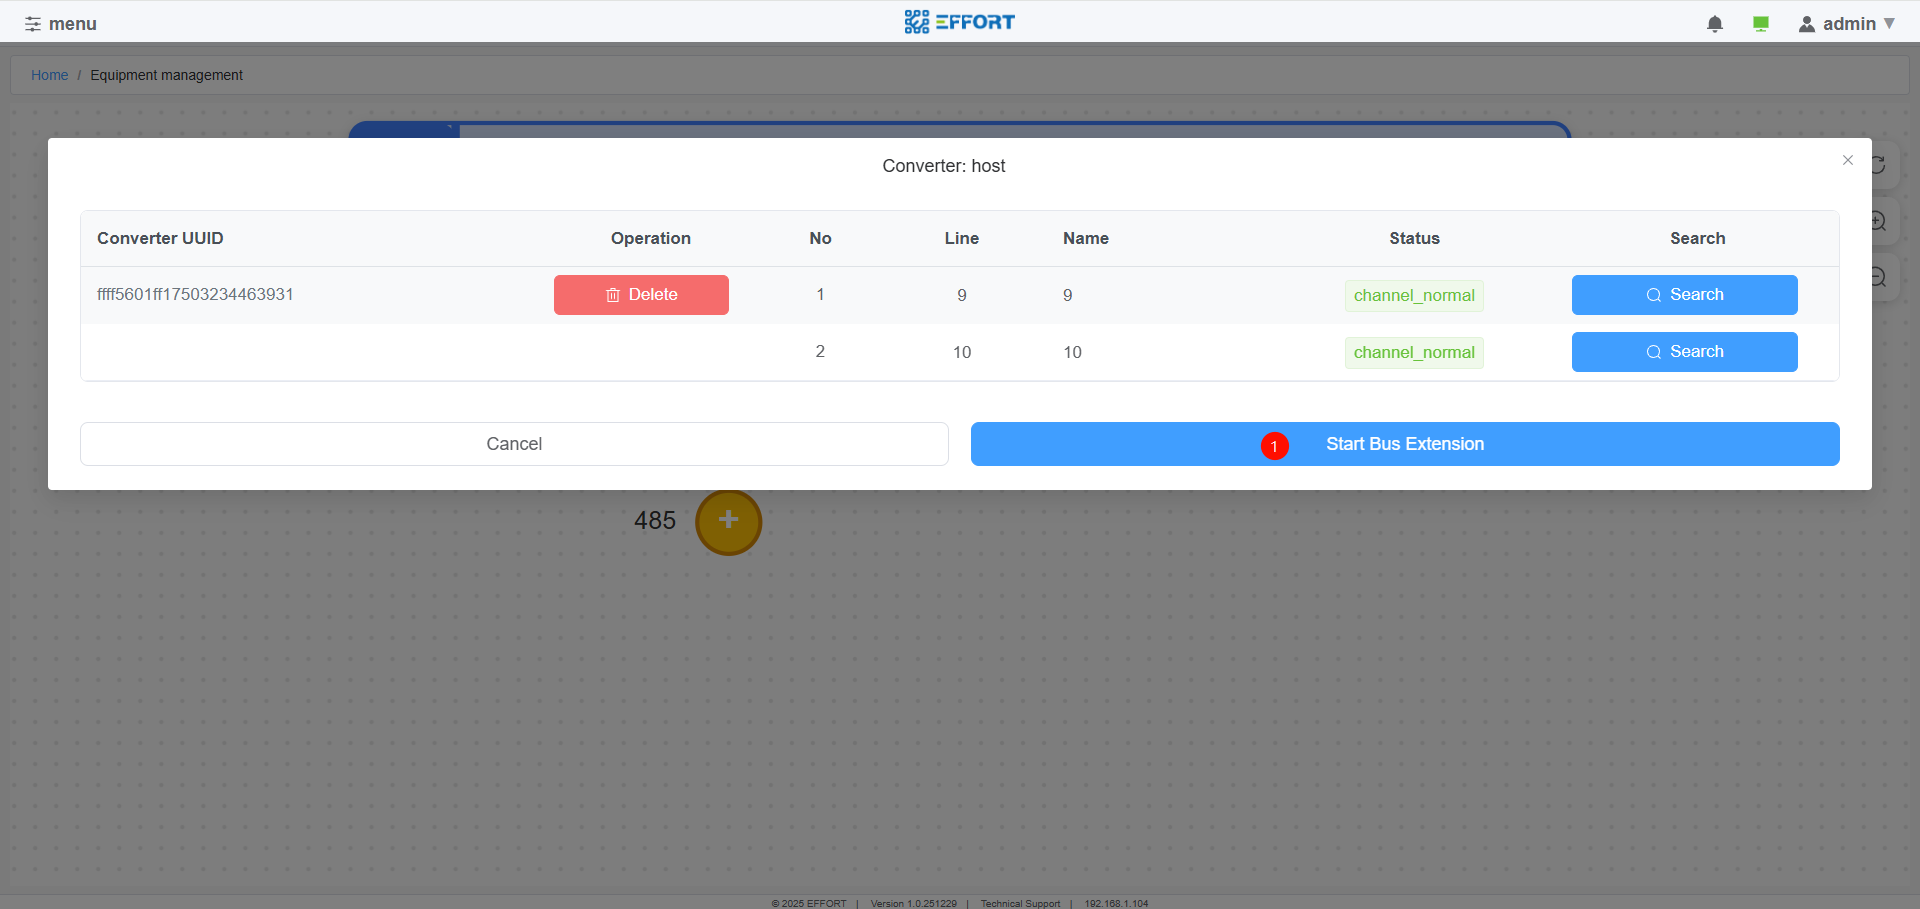1920x909 pixels.
Task: Click the red badge numbered 1
Action: click(1274, 446)
